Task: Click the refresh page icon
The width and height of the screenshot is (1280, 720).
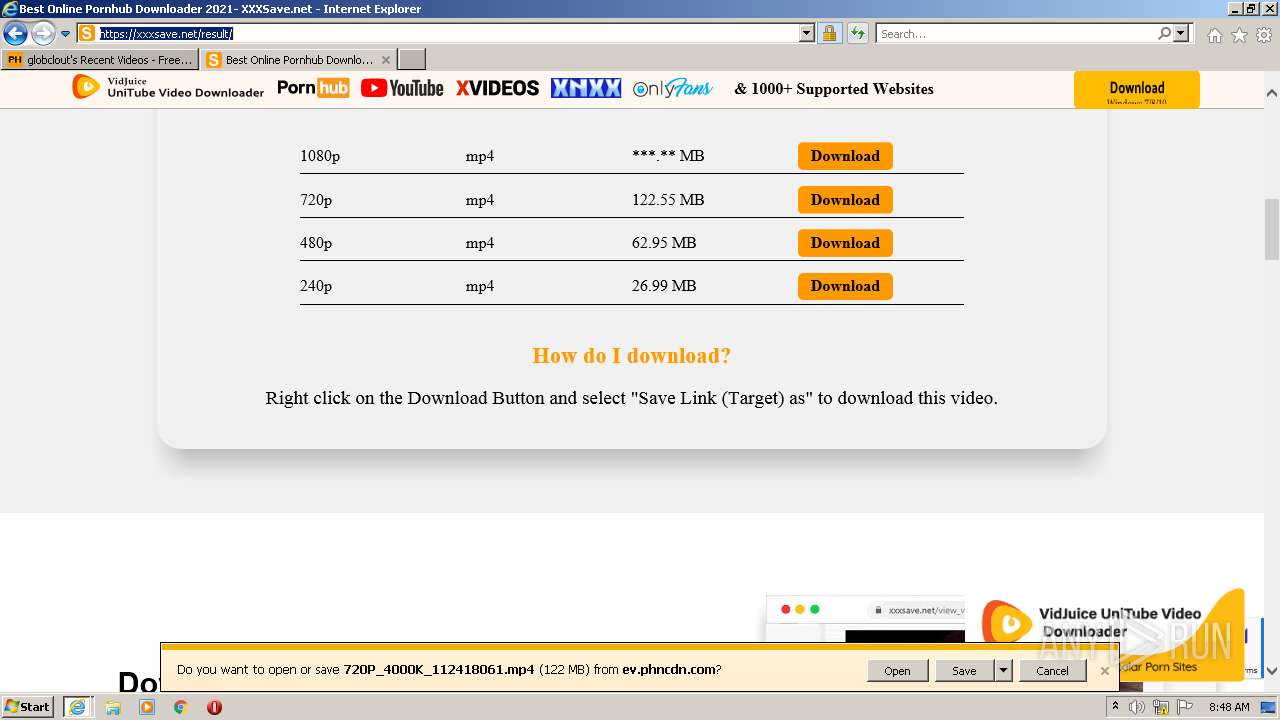Action: click(858, 33)
